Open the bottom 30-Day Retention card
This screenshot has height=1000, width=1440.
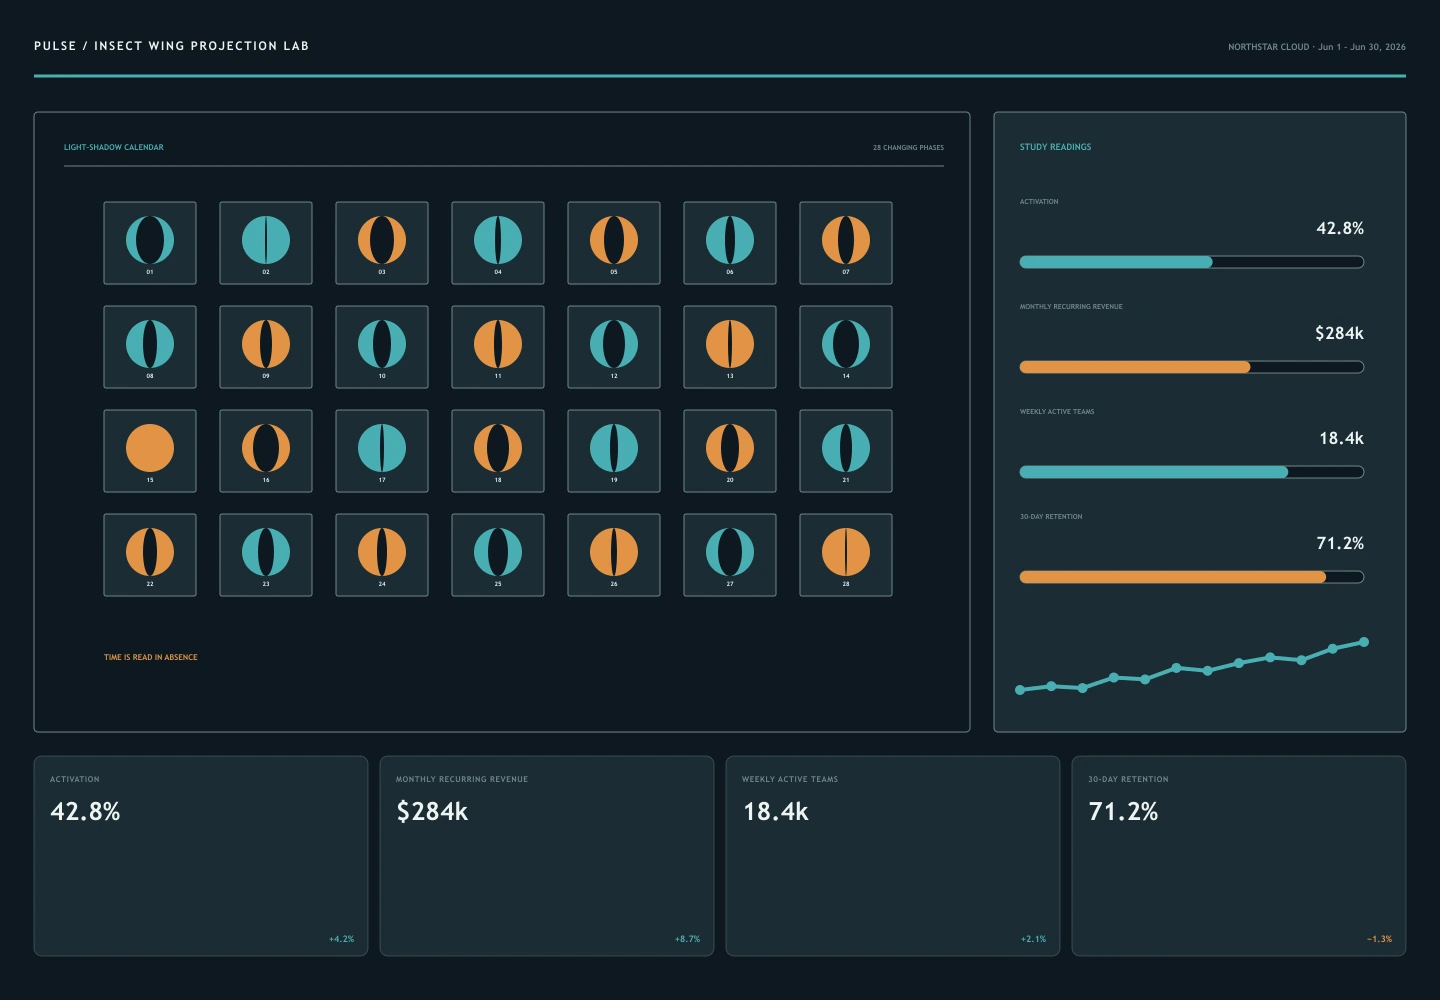click(x=1239, y=856)
